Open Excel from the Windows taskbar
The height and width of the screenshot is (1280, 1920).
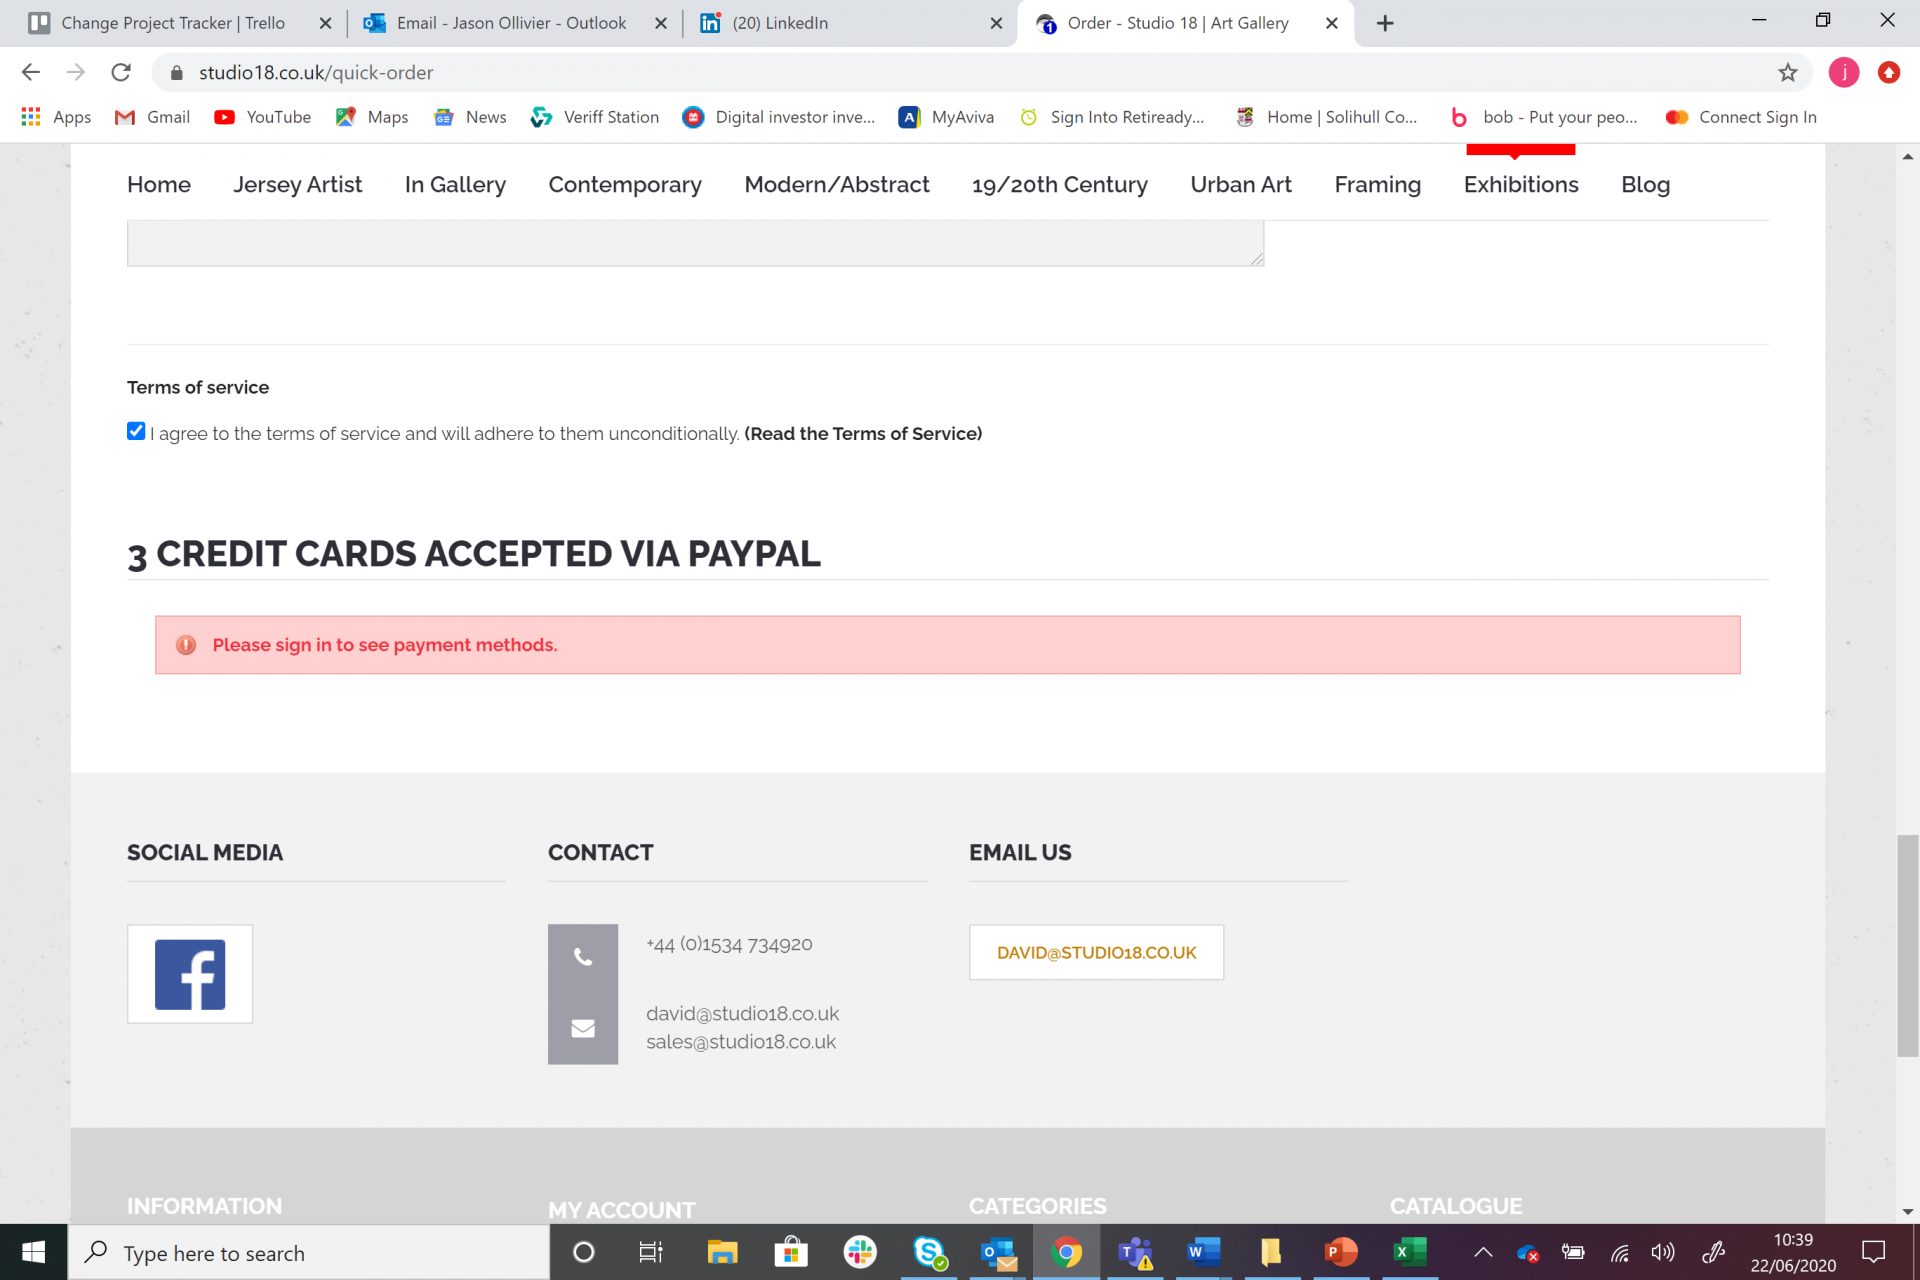1409,1252
